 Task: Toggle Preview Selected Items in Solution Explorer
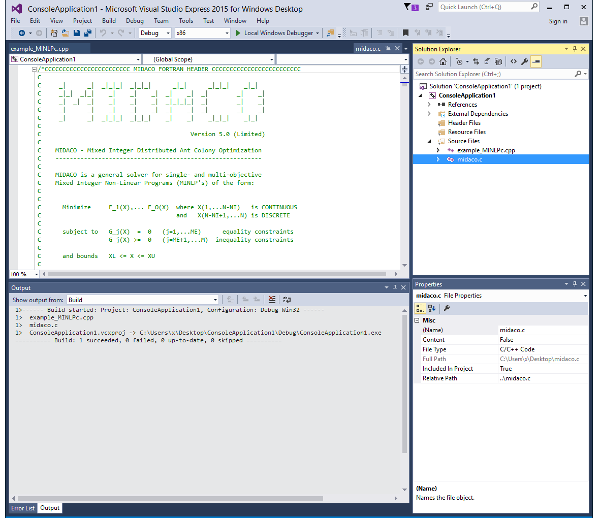coord(536,62)
